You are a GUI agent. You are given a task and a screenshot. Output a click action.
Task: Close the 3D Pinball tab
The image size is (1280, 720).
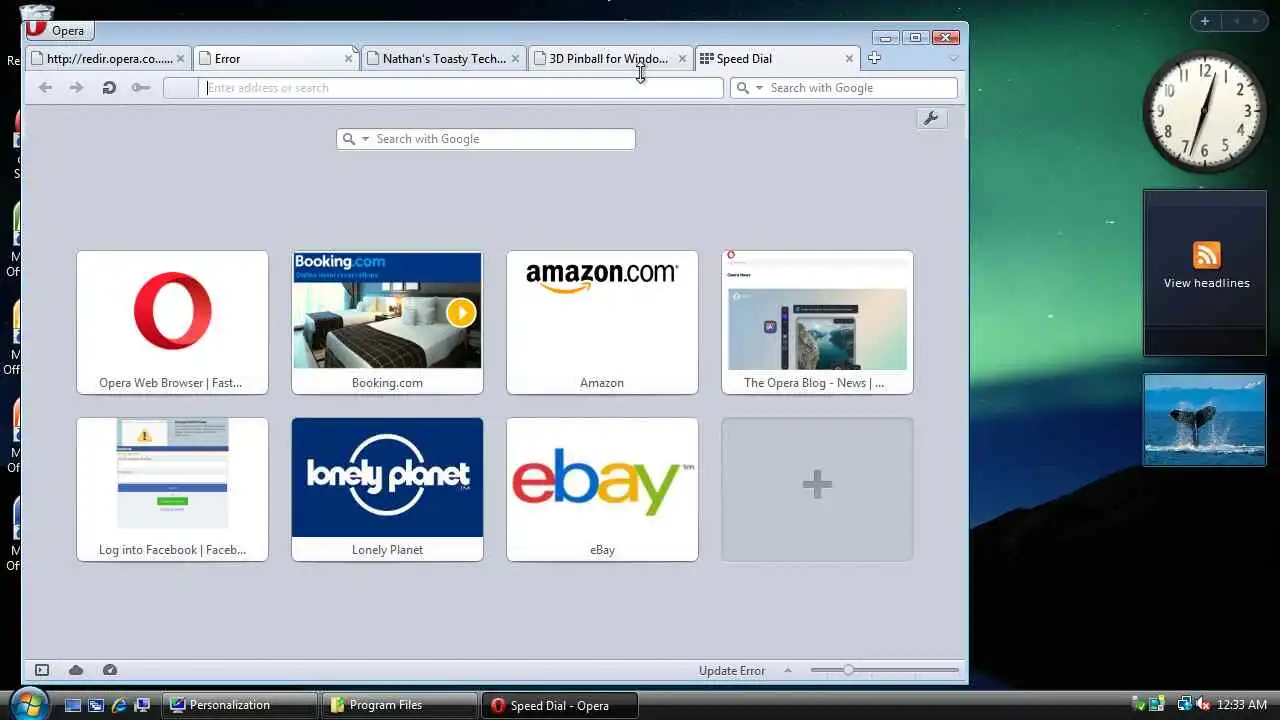point(682,59)
